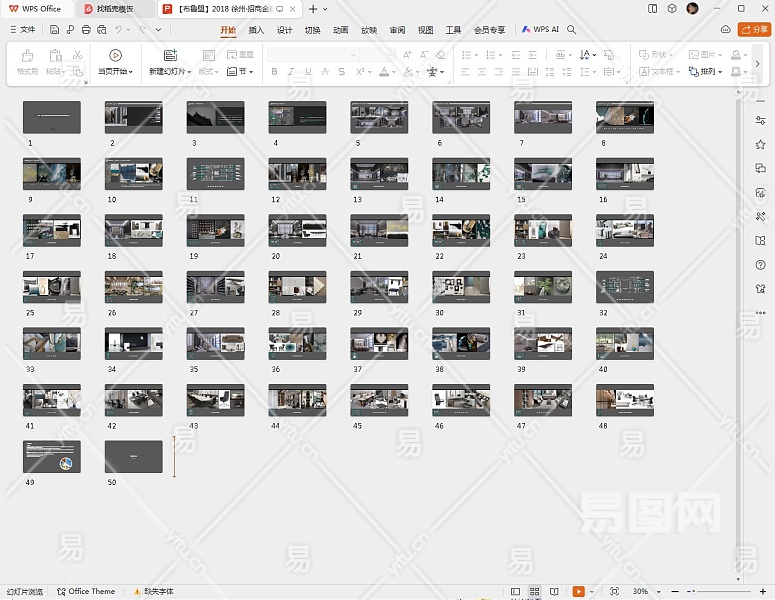Click the orange 分享 share button
The width and height of the screenshot is (775, 600).
tap(754, 30)
